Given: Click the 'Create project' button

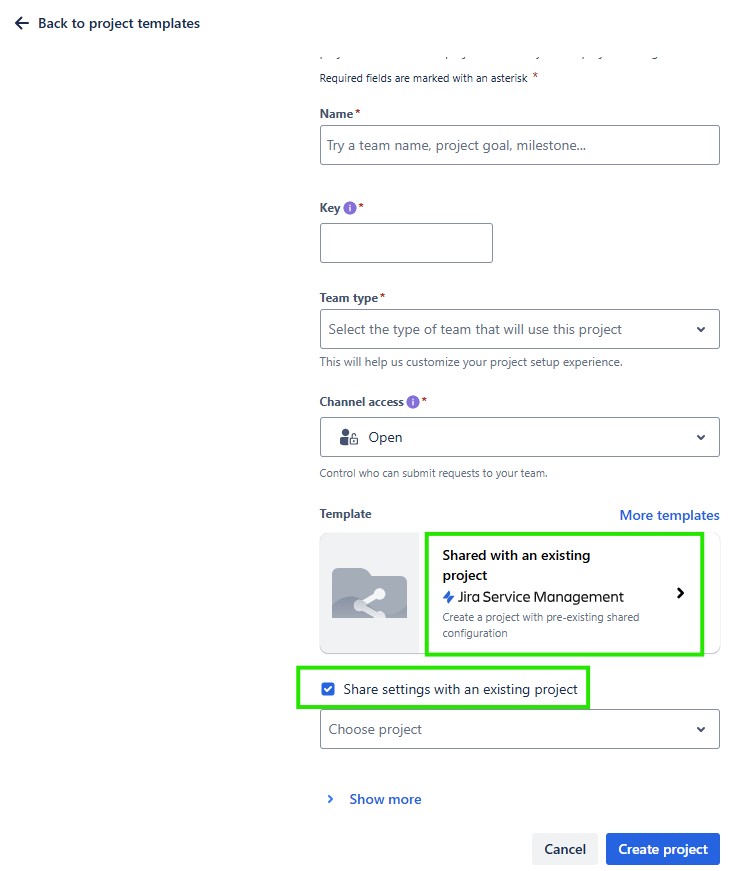Looking at the screenshot, I should coord(662,848).
